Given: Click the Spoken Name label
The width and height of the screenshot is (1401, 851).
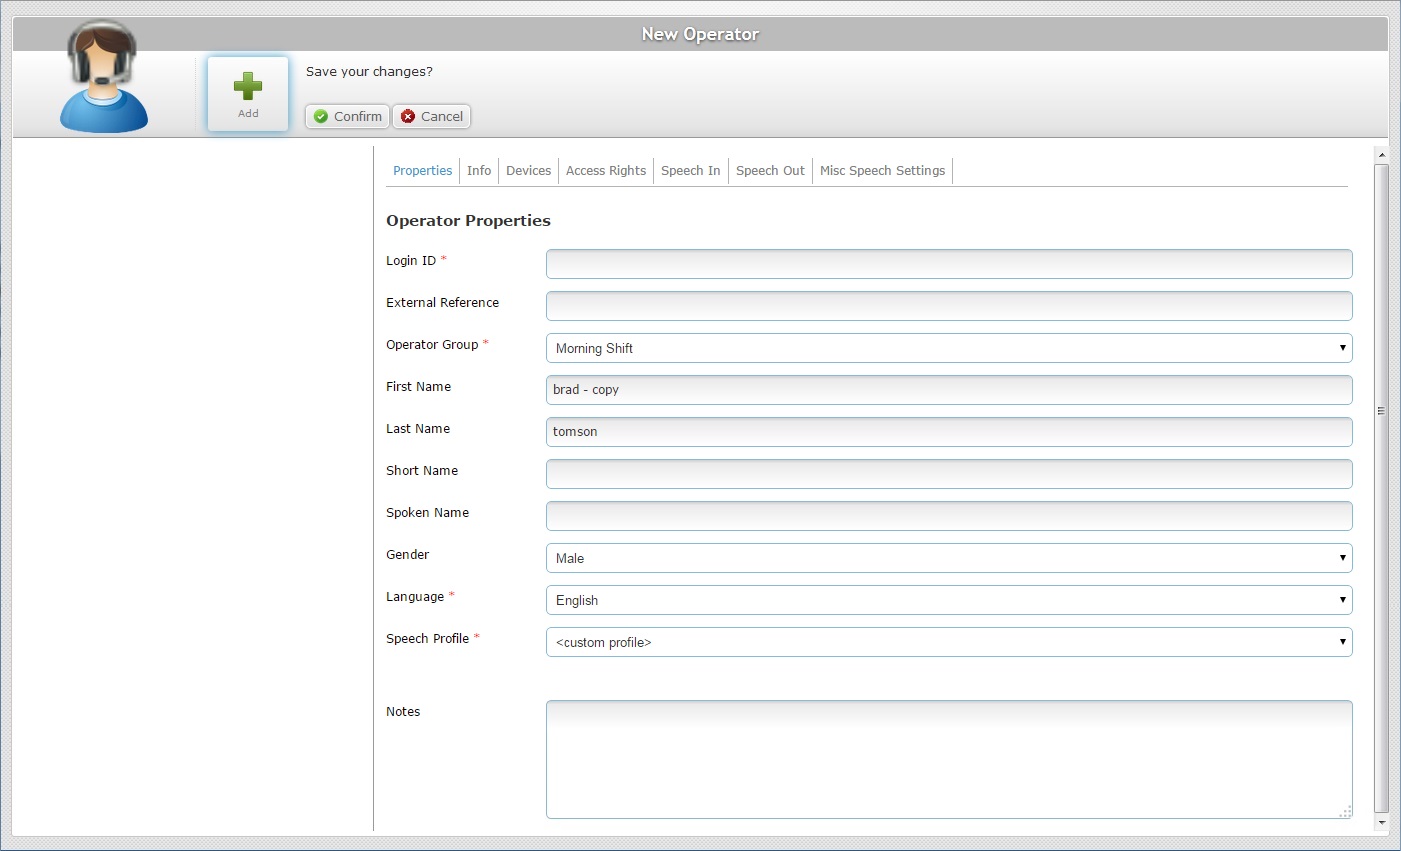Looking at the screenshot, I should click(x=427, y=513).
